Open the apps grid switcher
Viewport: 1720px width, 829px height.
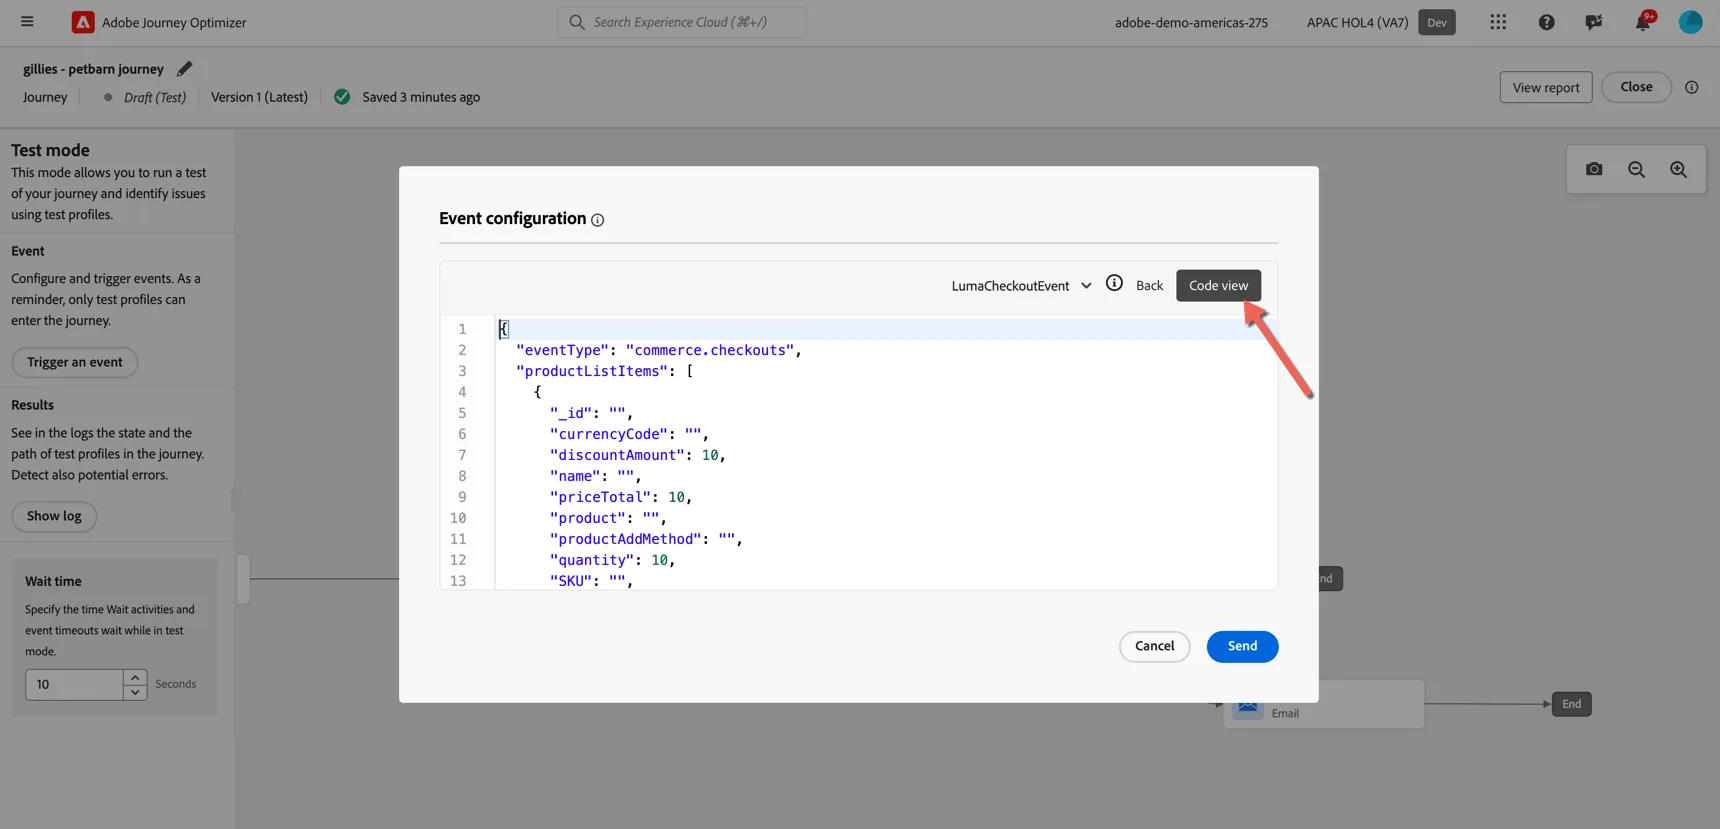(x=1497, y=22)
